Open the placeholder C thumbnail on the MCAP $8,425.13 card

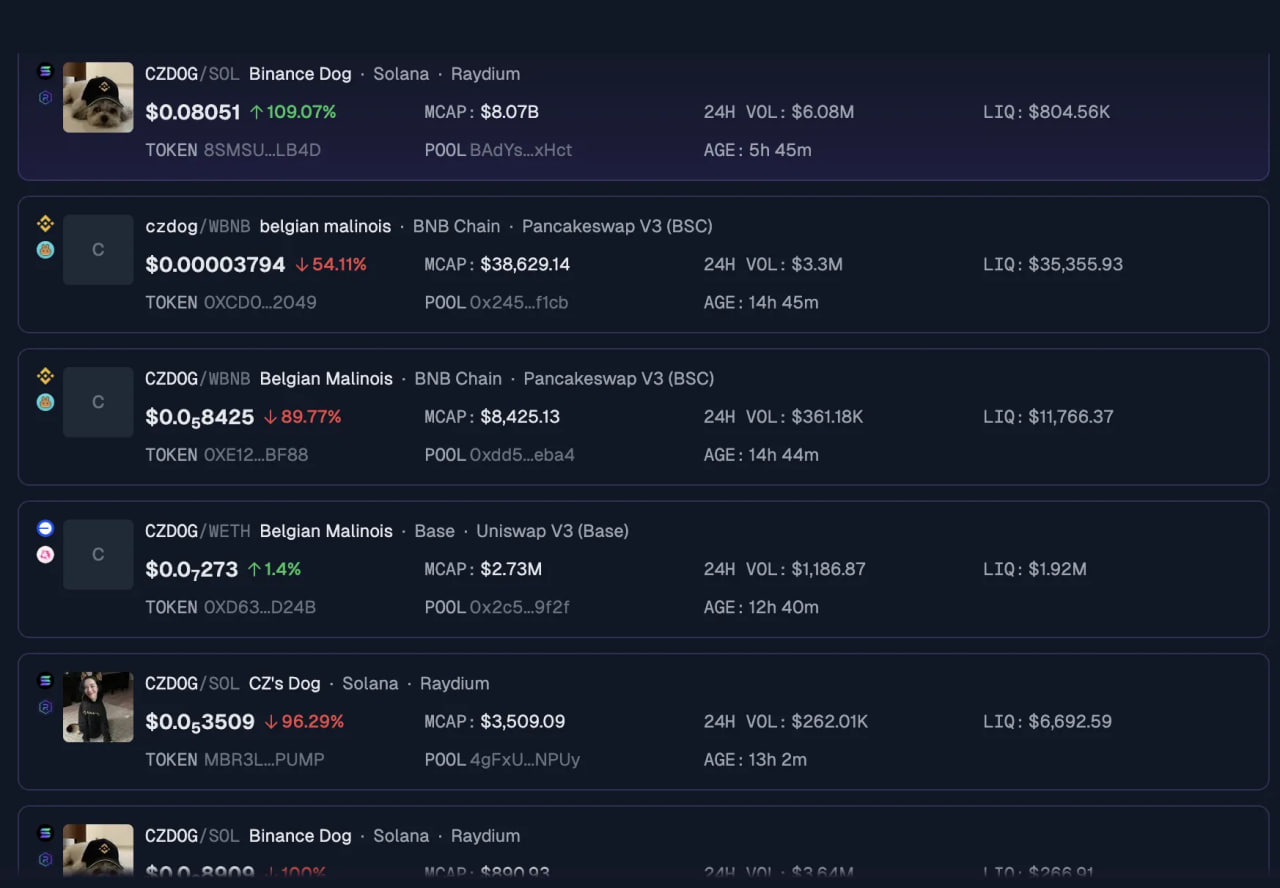pyautogui.click(x=98, y=402)
